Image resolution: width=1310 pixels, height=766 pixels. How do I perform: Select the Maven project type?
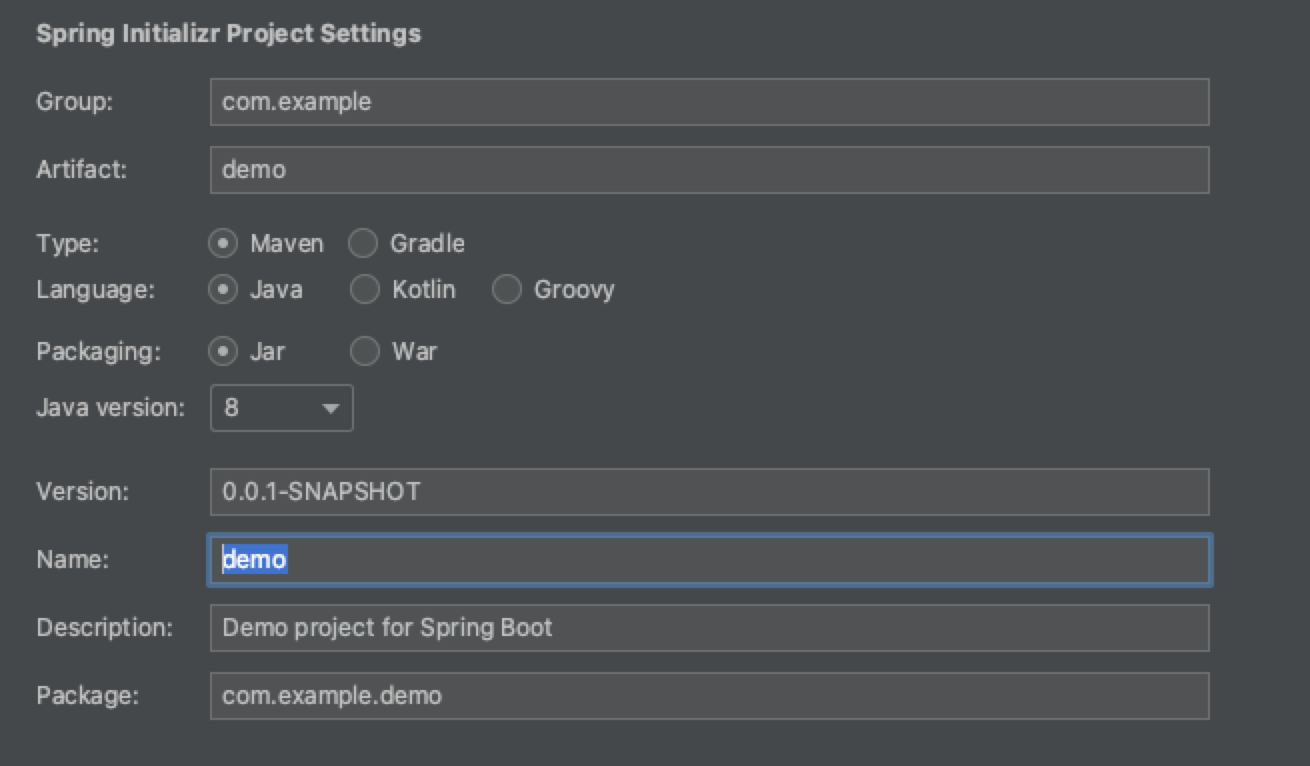coord(225,243)
